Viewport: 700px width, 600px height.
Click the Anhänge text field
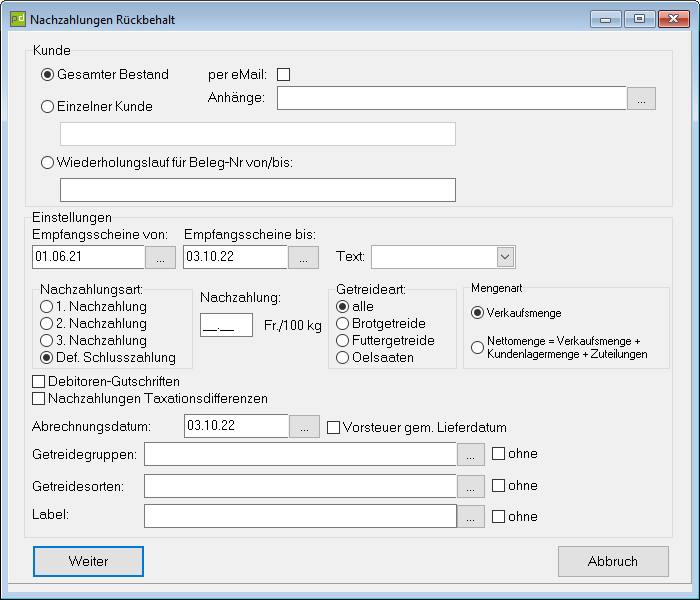(x=452, y=98)
